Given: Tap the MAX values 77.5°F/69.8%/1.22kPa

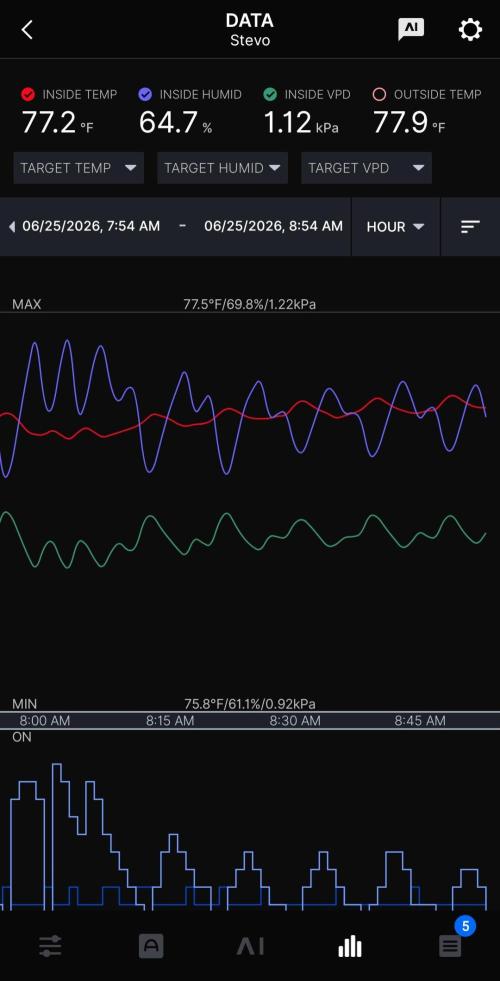Looking at the screenshot, I should (x=250, y=305).
